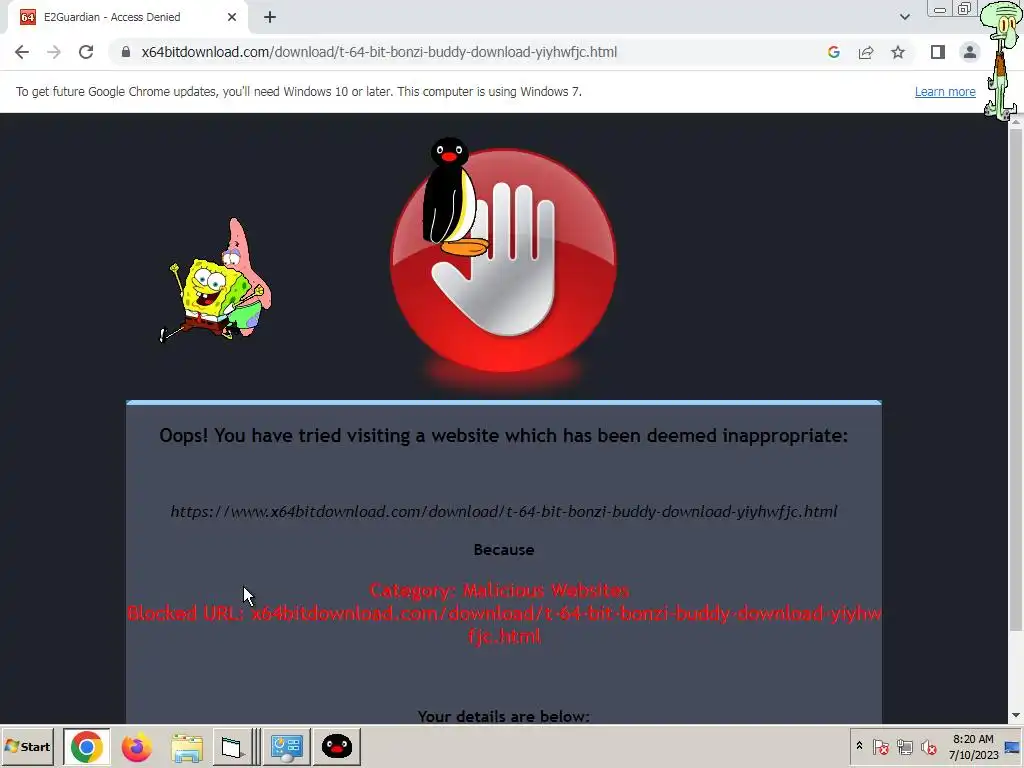Open the Chrome side panel
1024x768 pixels.
(x=938, y=52)
